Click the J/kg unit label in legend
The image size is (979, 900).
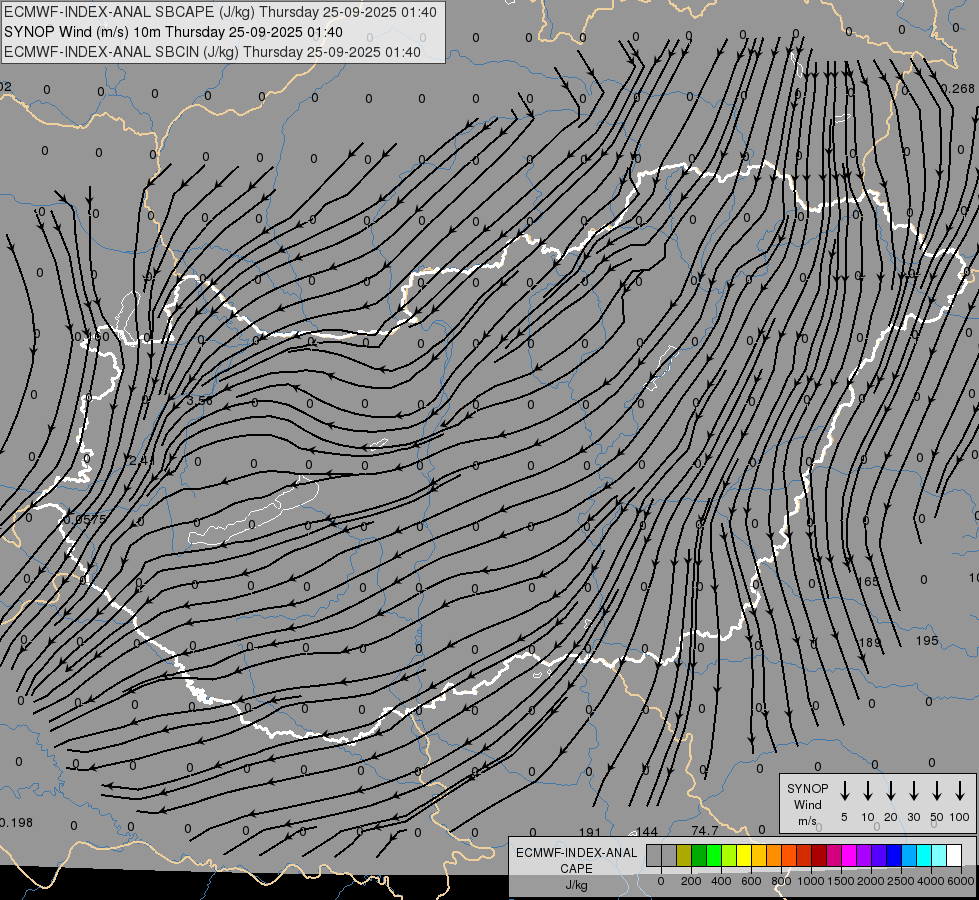576,885
